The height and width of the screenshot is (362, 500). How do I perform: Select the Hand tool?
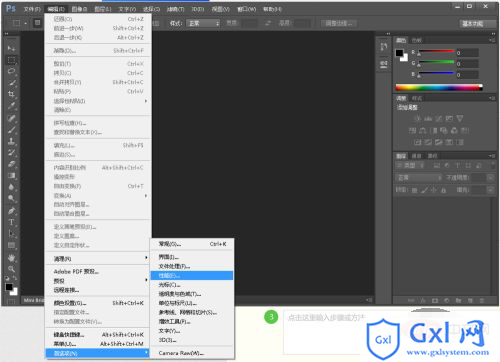(x=11, y=258)
